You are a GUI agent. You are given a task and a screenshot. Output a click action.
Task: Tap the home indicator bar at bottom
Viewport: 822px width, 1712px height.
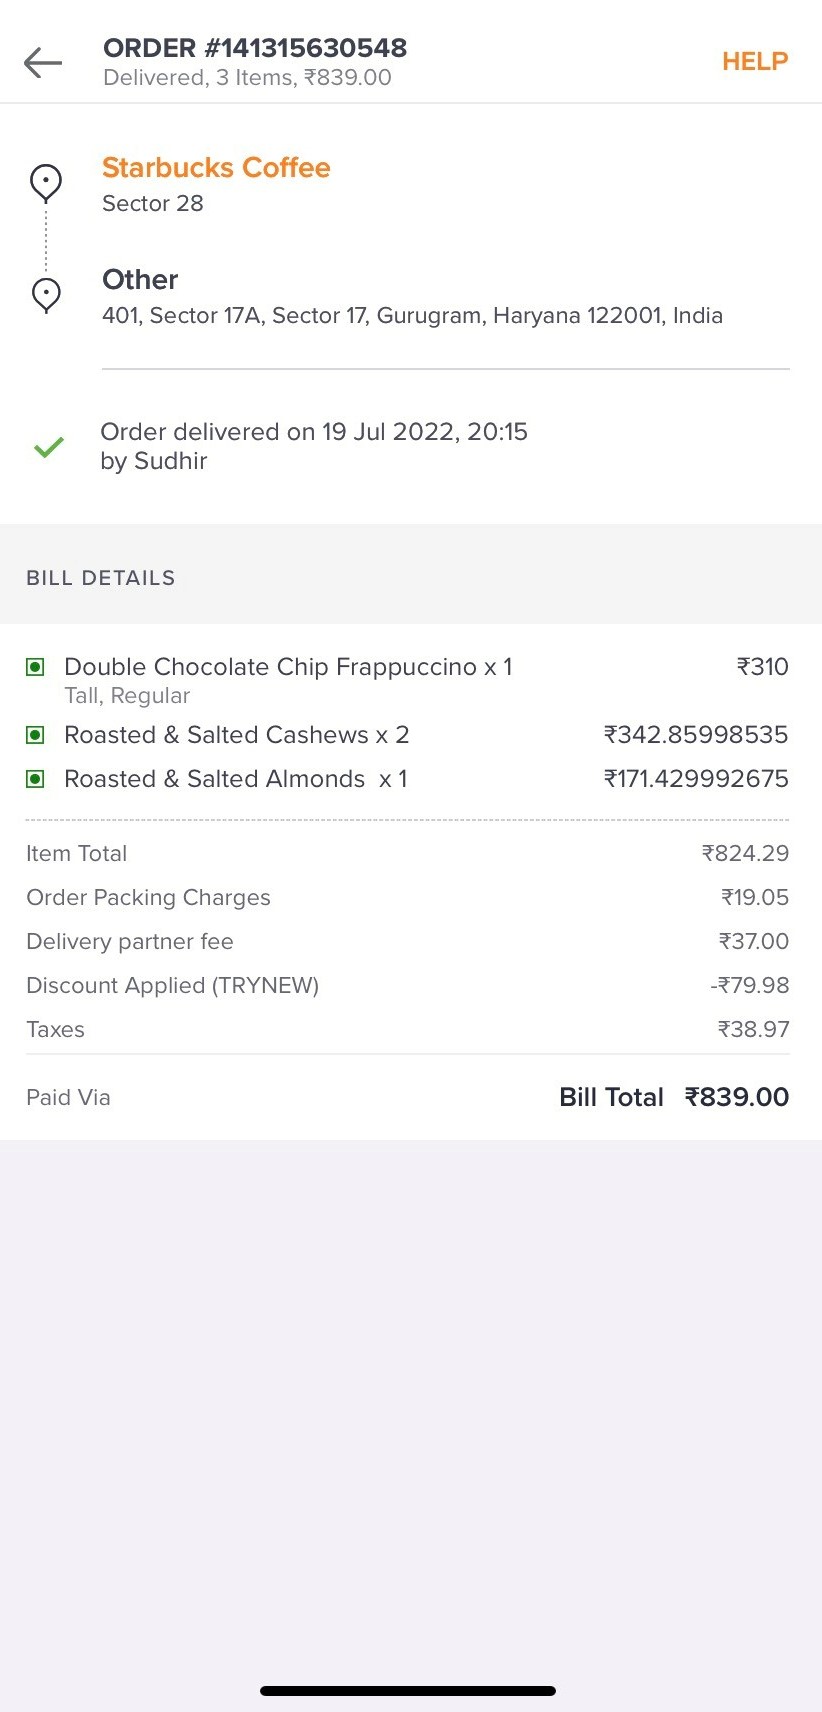pyautogui.click(x=408, y=1691)
